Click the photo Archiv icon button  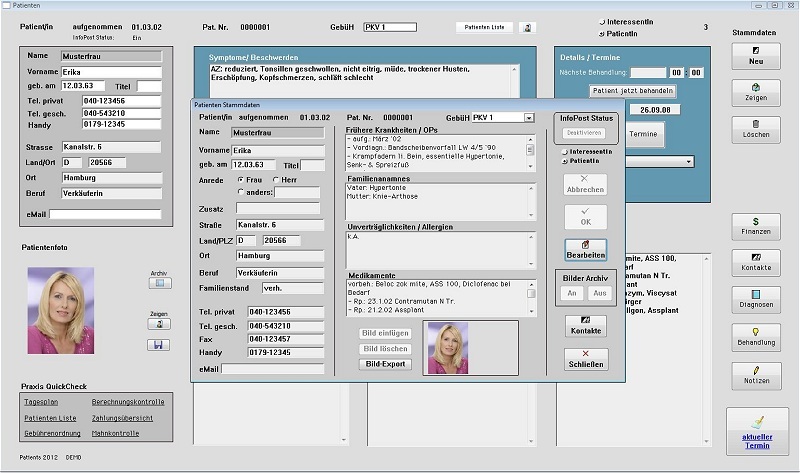(x=158, y=283)
